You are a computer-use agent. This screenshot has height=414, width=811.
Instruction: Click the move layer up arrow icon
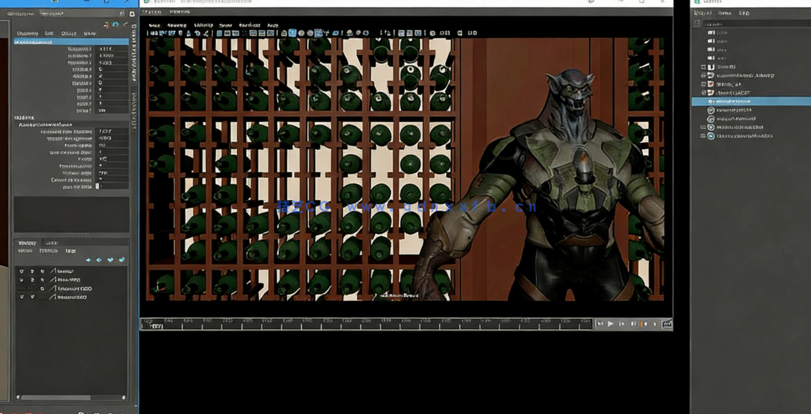click(88, 260)
